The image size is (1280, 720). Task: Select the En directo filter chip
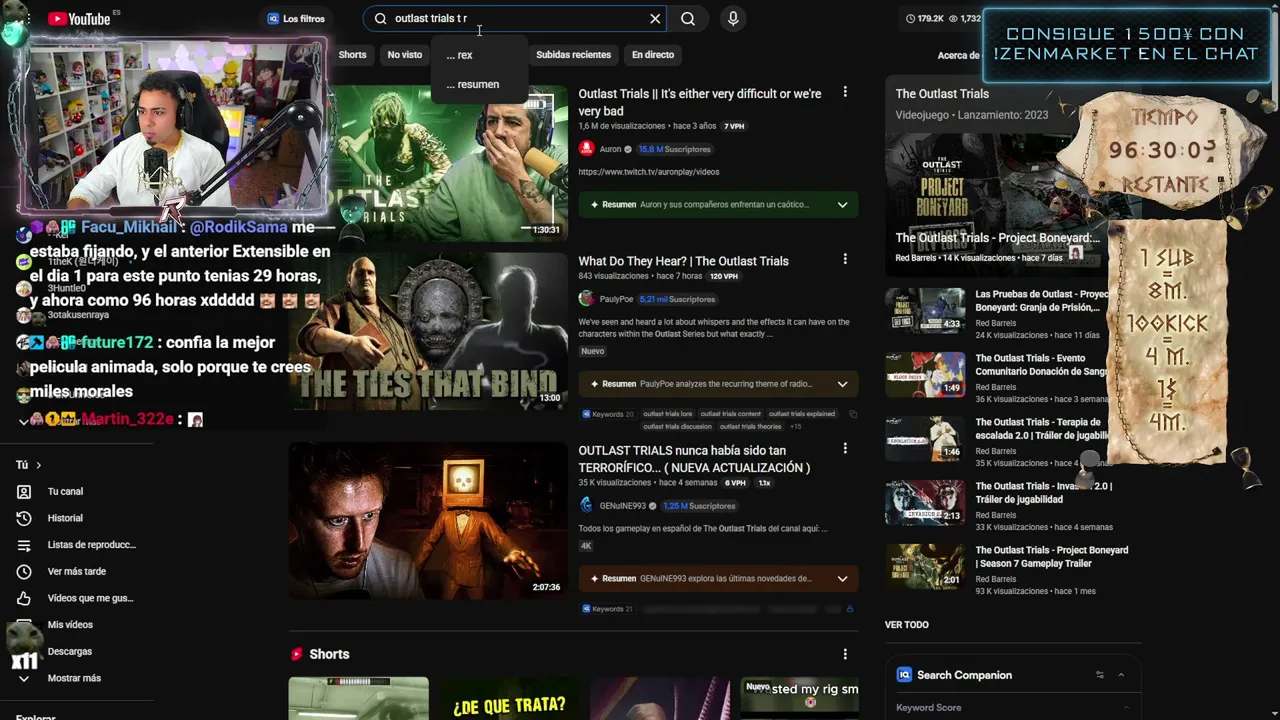click(653, 55)
